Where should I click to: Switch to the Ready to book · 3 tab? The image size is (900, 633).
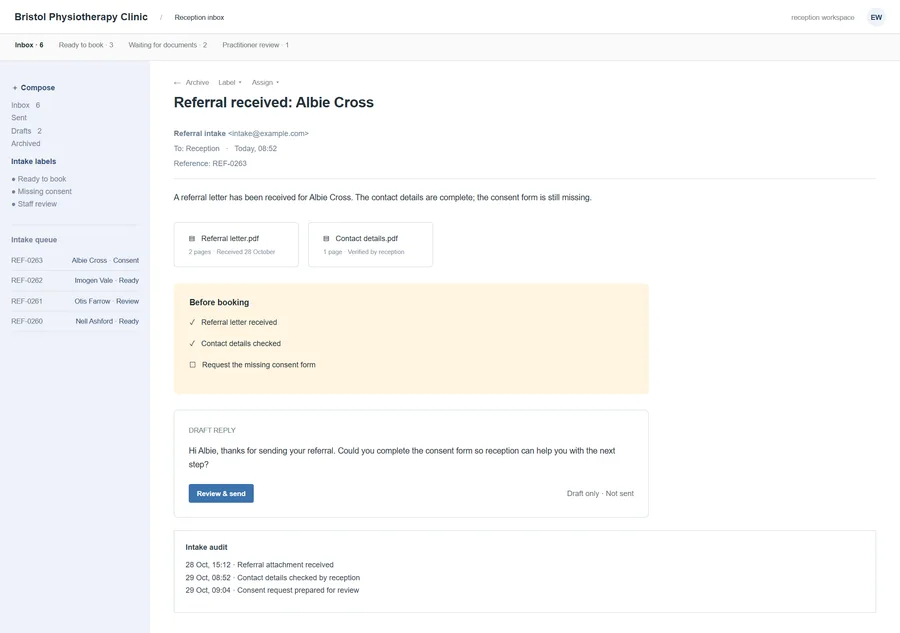(x=86, y=45)
